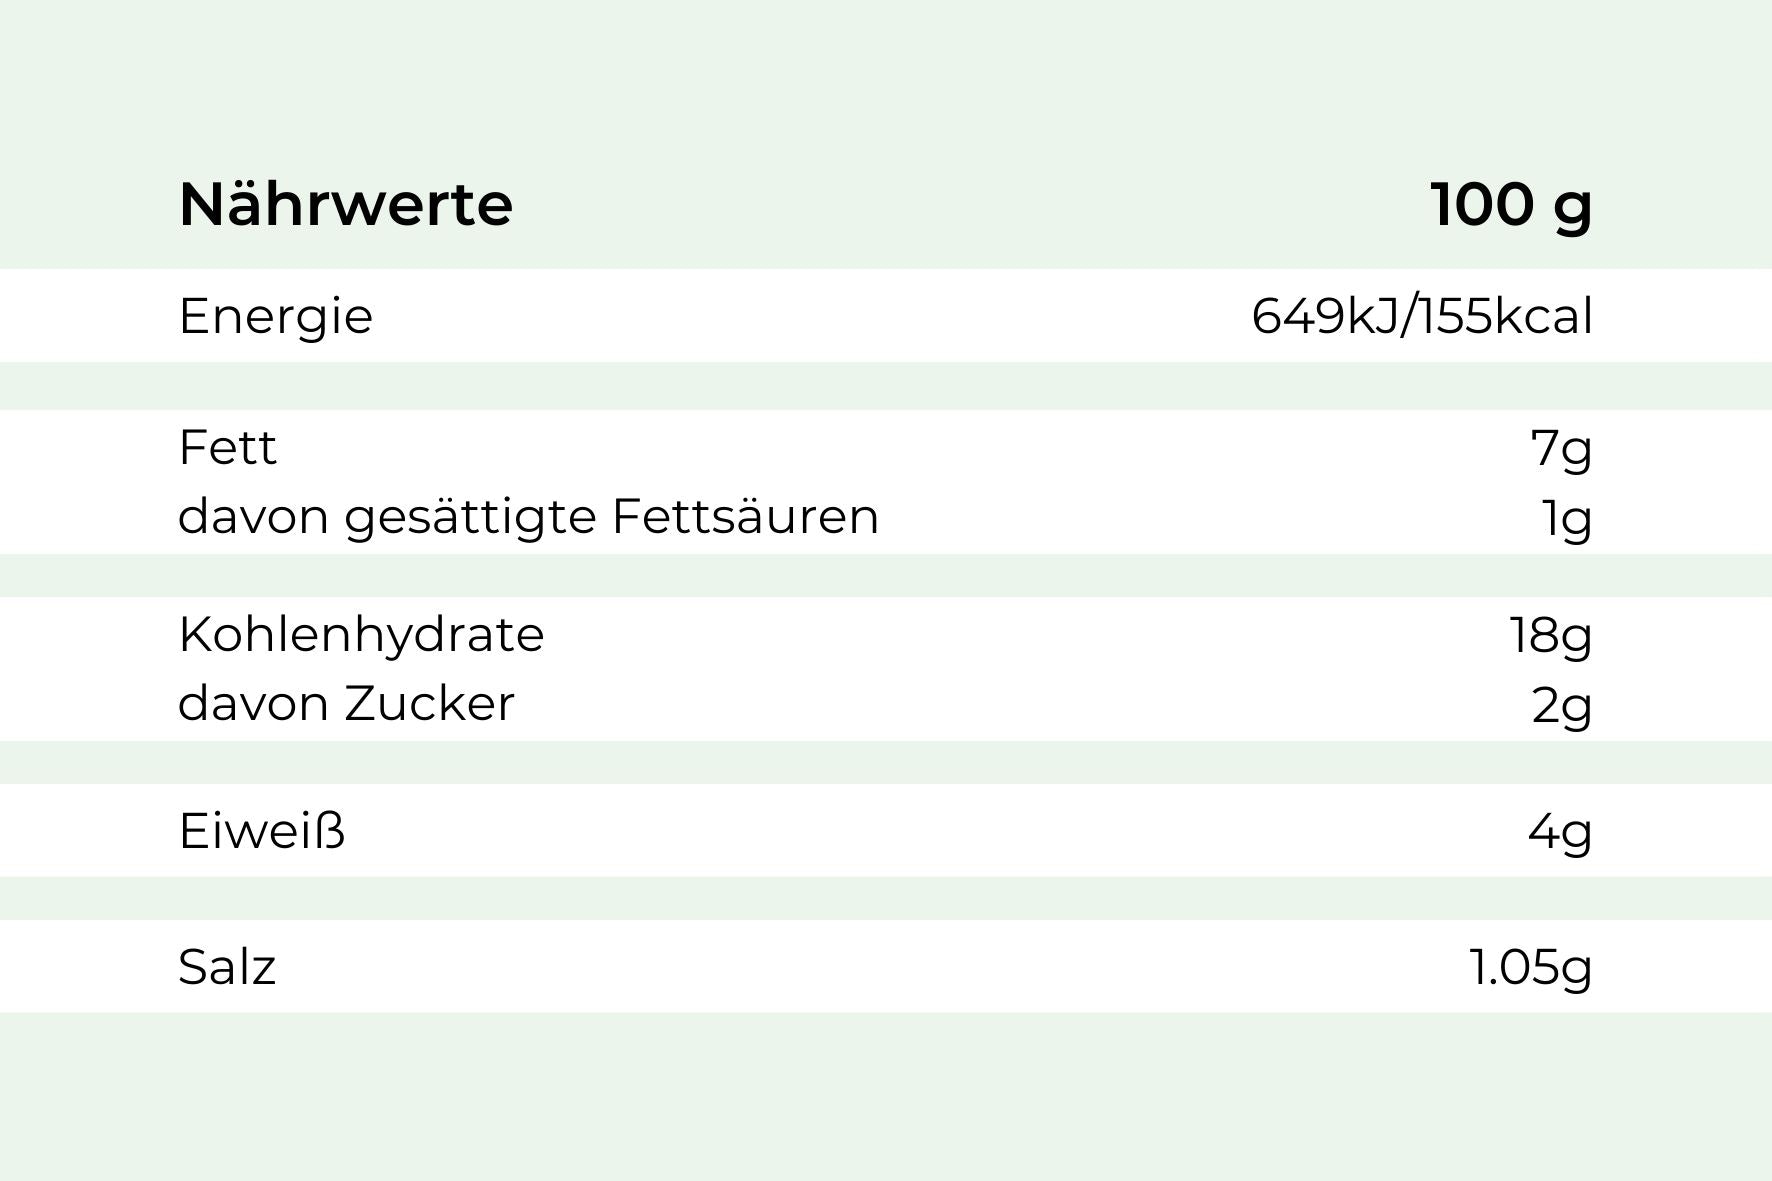The image size is (1772, 1181).
Task: Click the 100 g column header
Action: (1510, 205)
